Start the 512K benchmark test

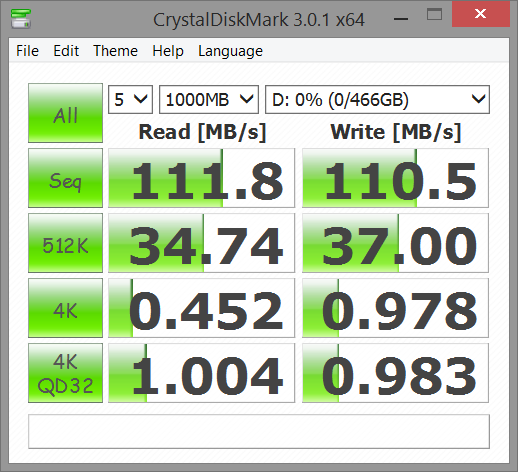click(65, 243)
